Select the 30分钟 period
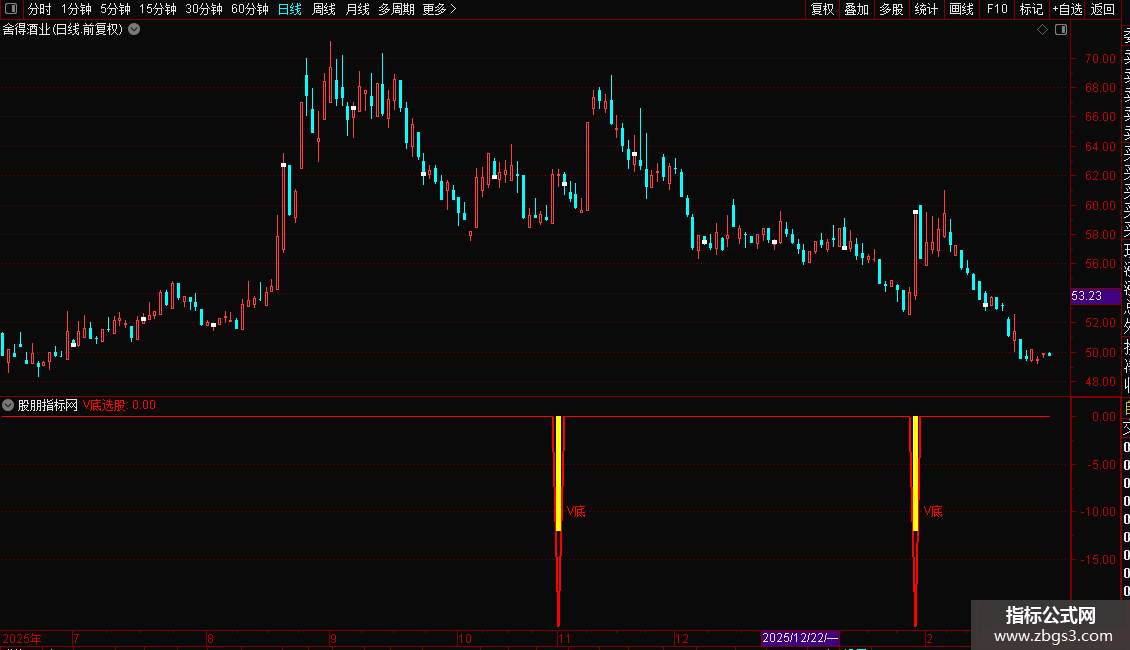 tap(204, 9)
